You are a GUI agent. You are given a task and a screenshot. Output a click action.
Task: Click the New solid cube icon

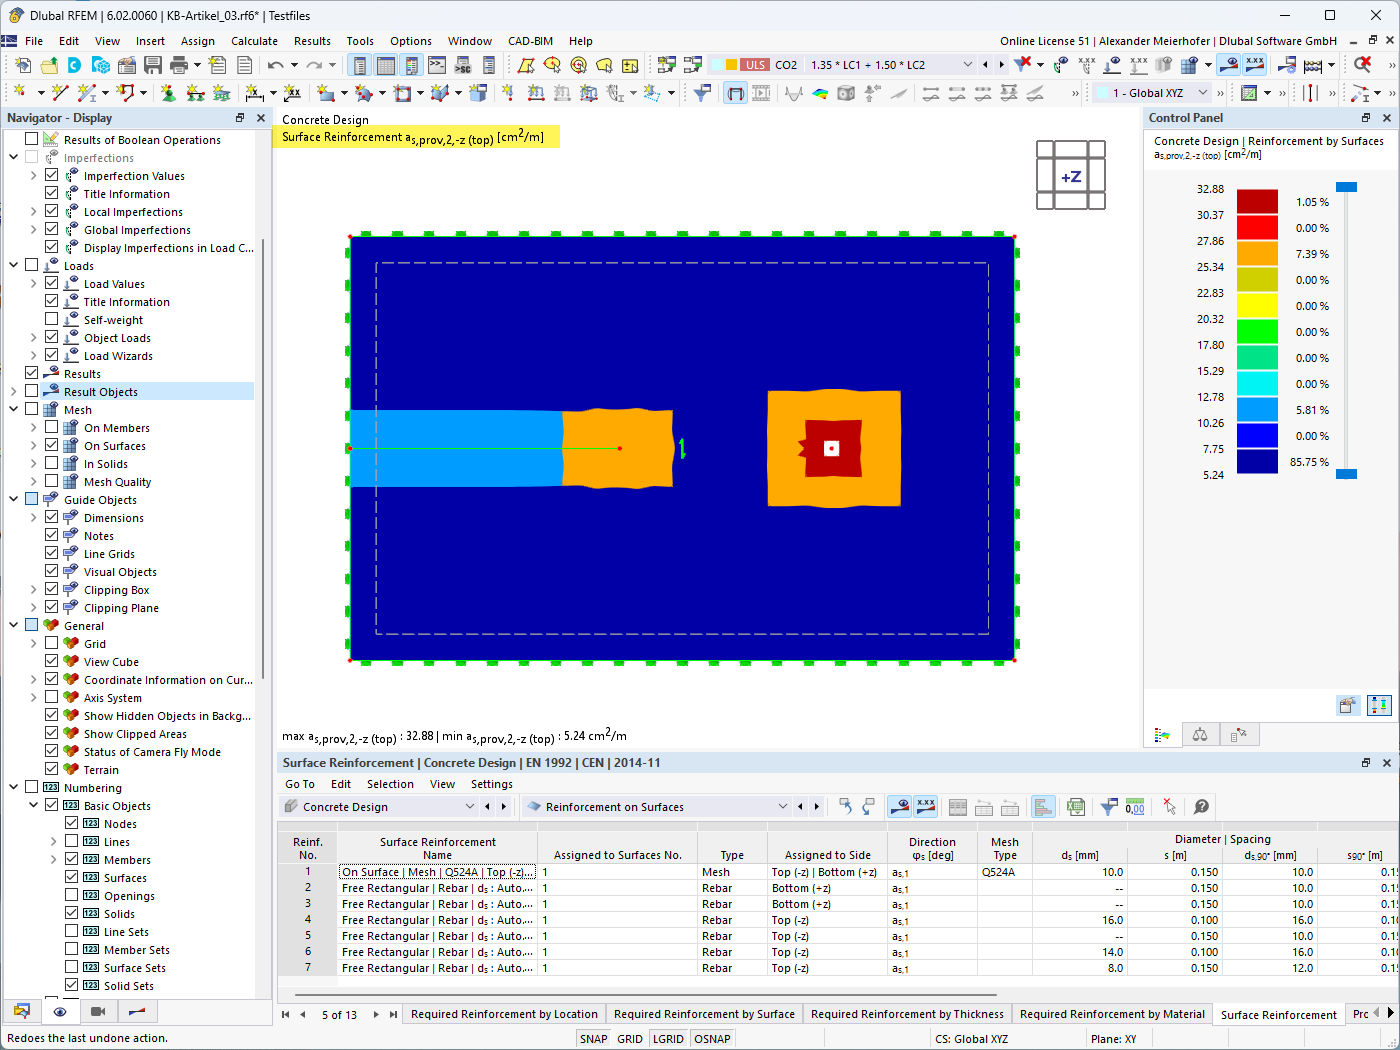[x=478, y=93]
